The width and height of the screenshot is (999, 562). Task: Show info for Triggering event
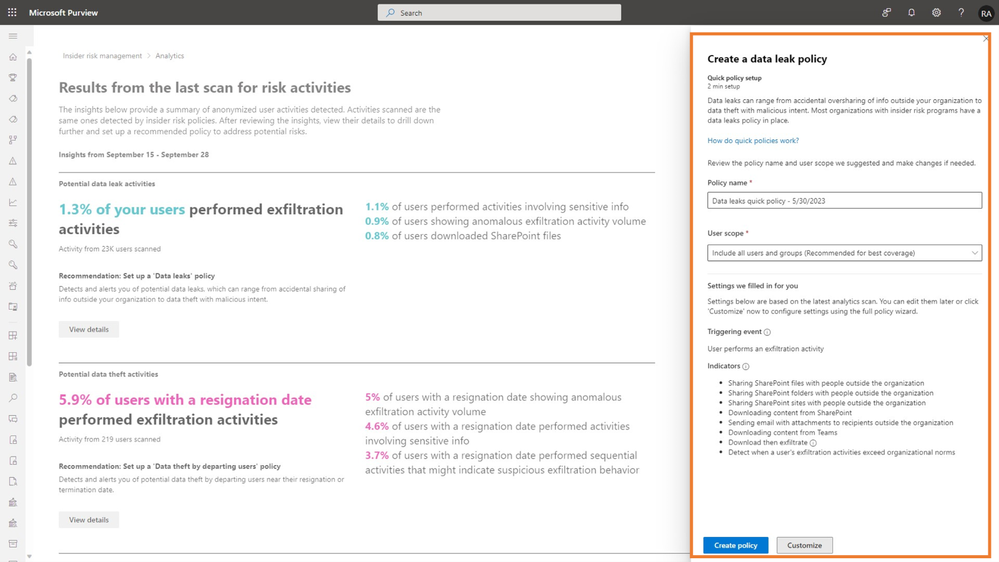point(767,332)
